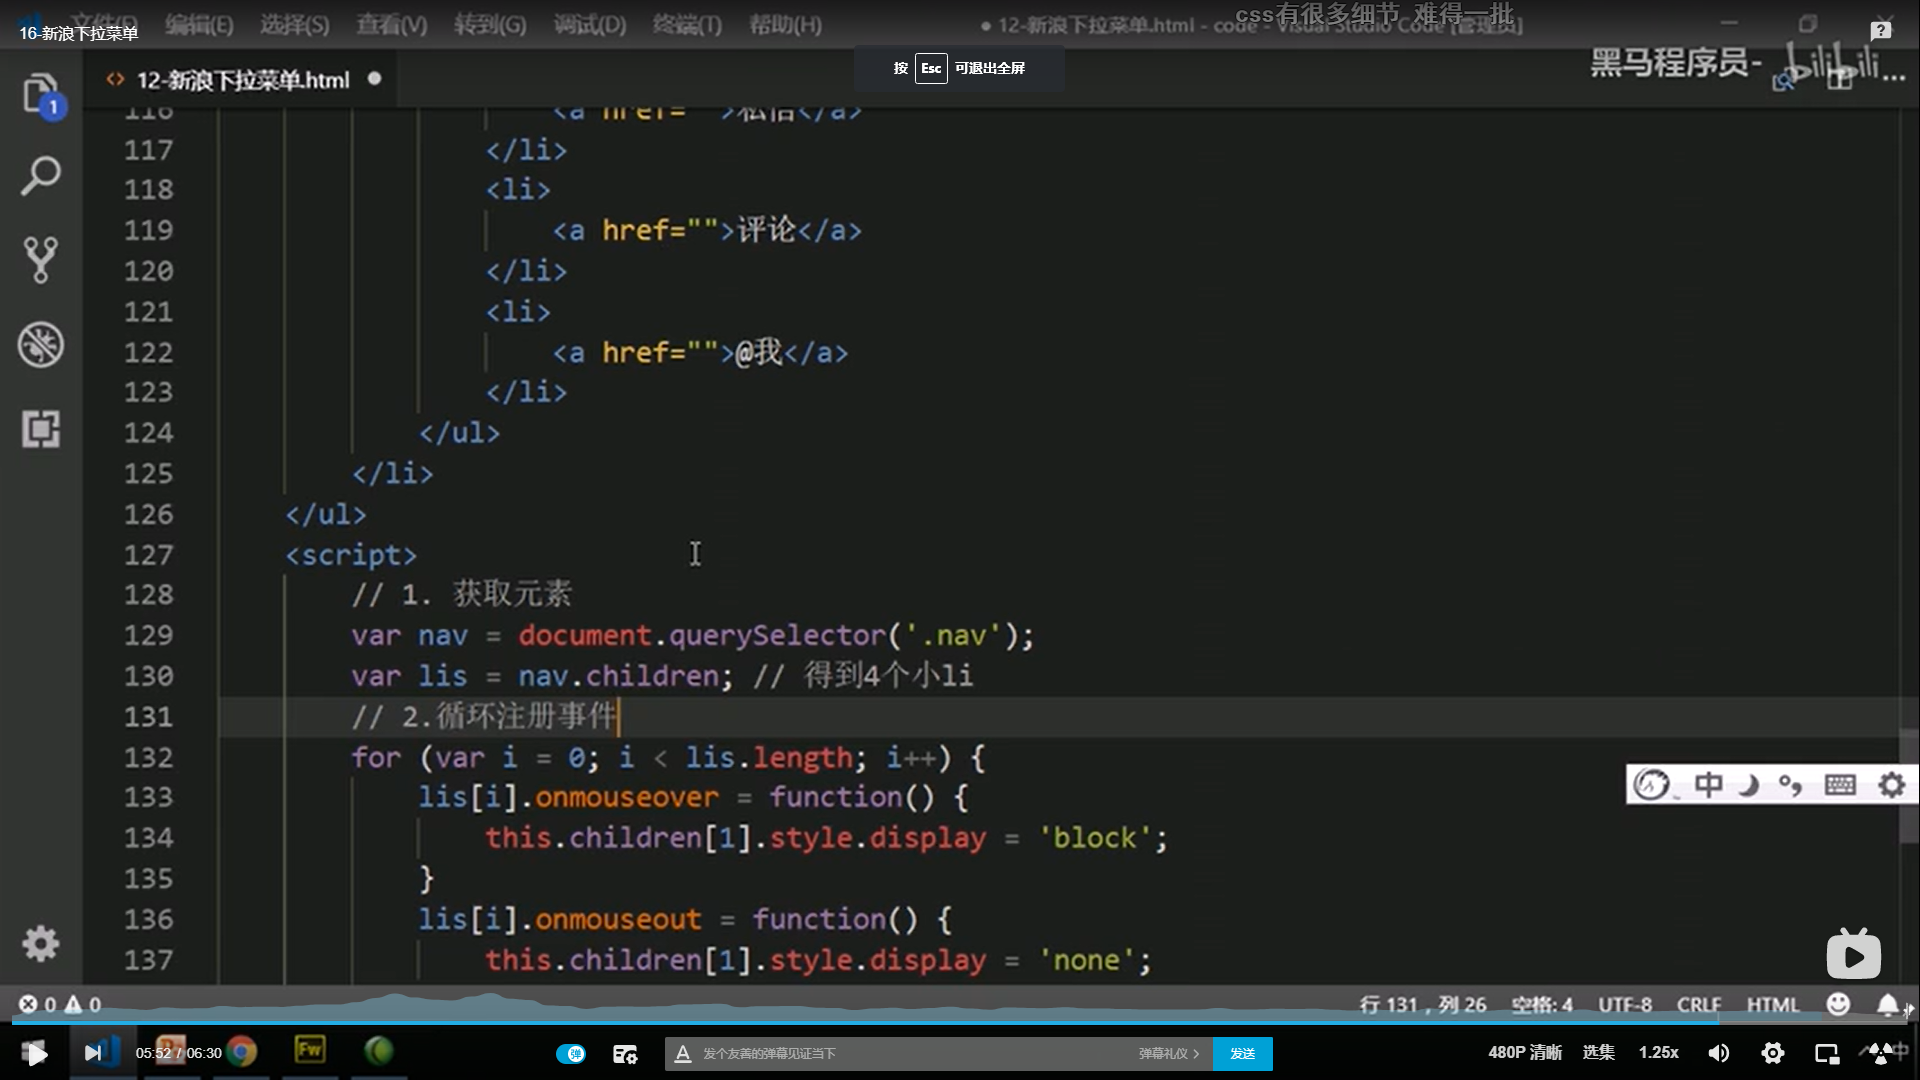Viewport: 1920px width, 1080px height.
Task: Open the Source Control panel icon
Action: [x=40, y=260]
